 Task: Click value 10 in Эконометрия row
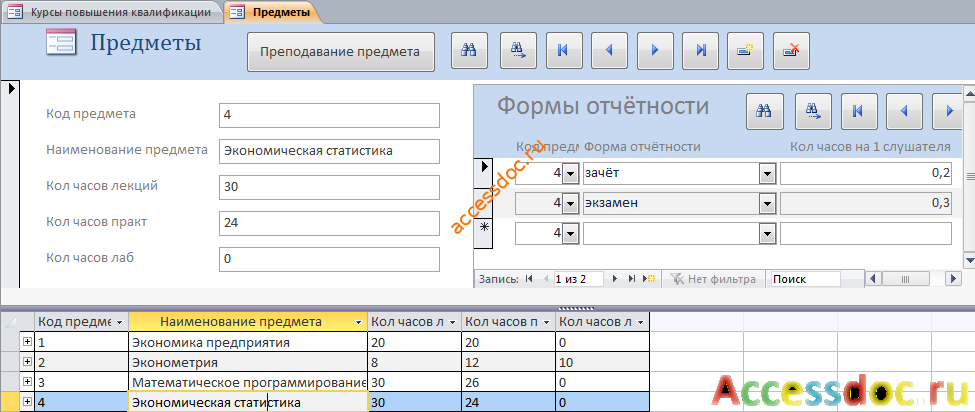[603, 362]
